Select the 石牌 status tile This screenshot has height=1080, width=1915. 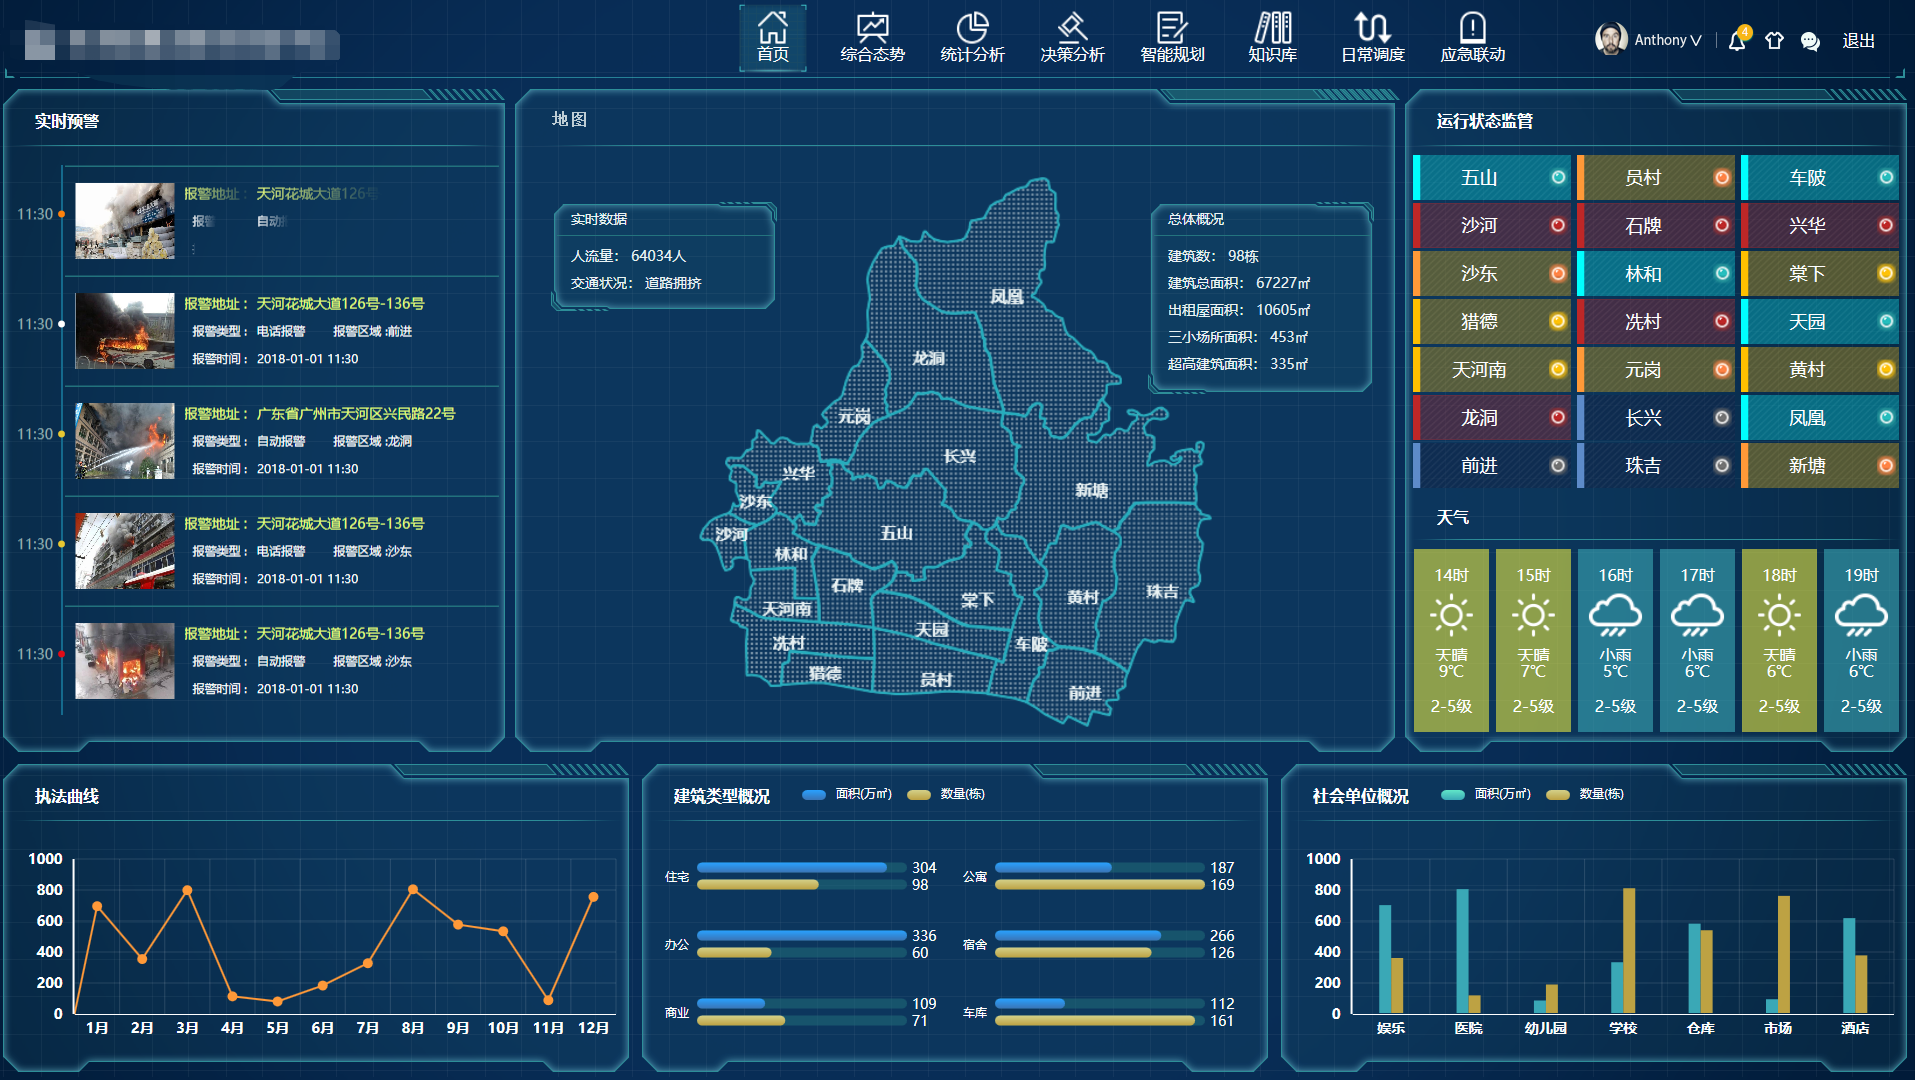(x=1656, y=225)
